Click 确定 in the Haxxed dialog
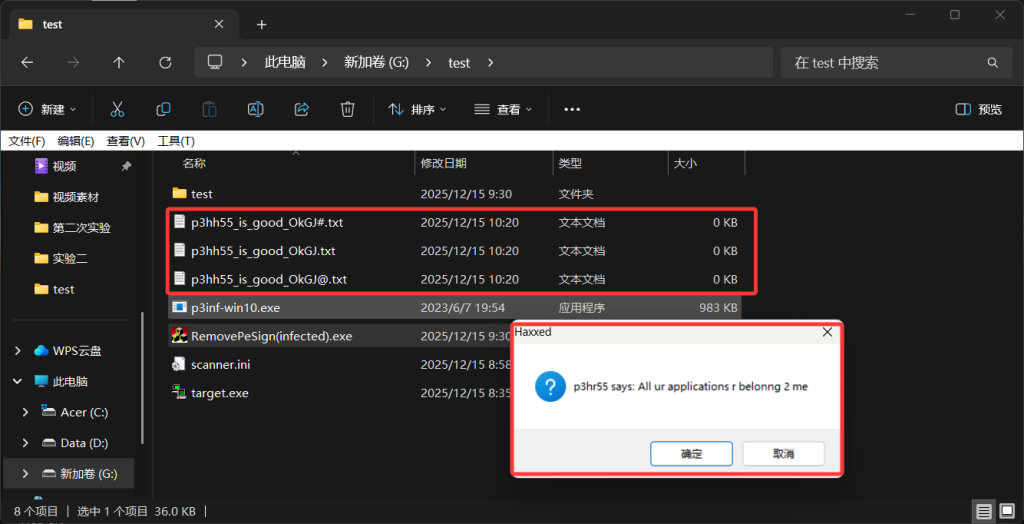 (x=691, y=454)
